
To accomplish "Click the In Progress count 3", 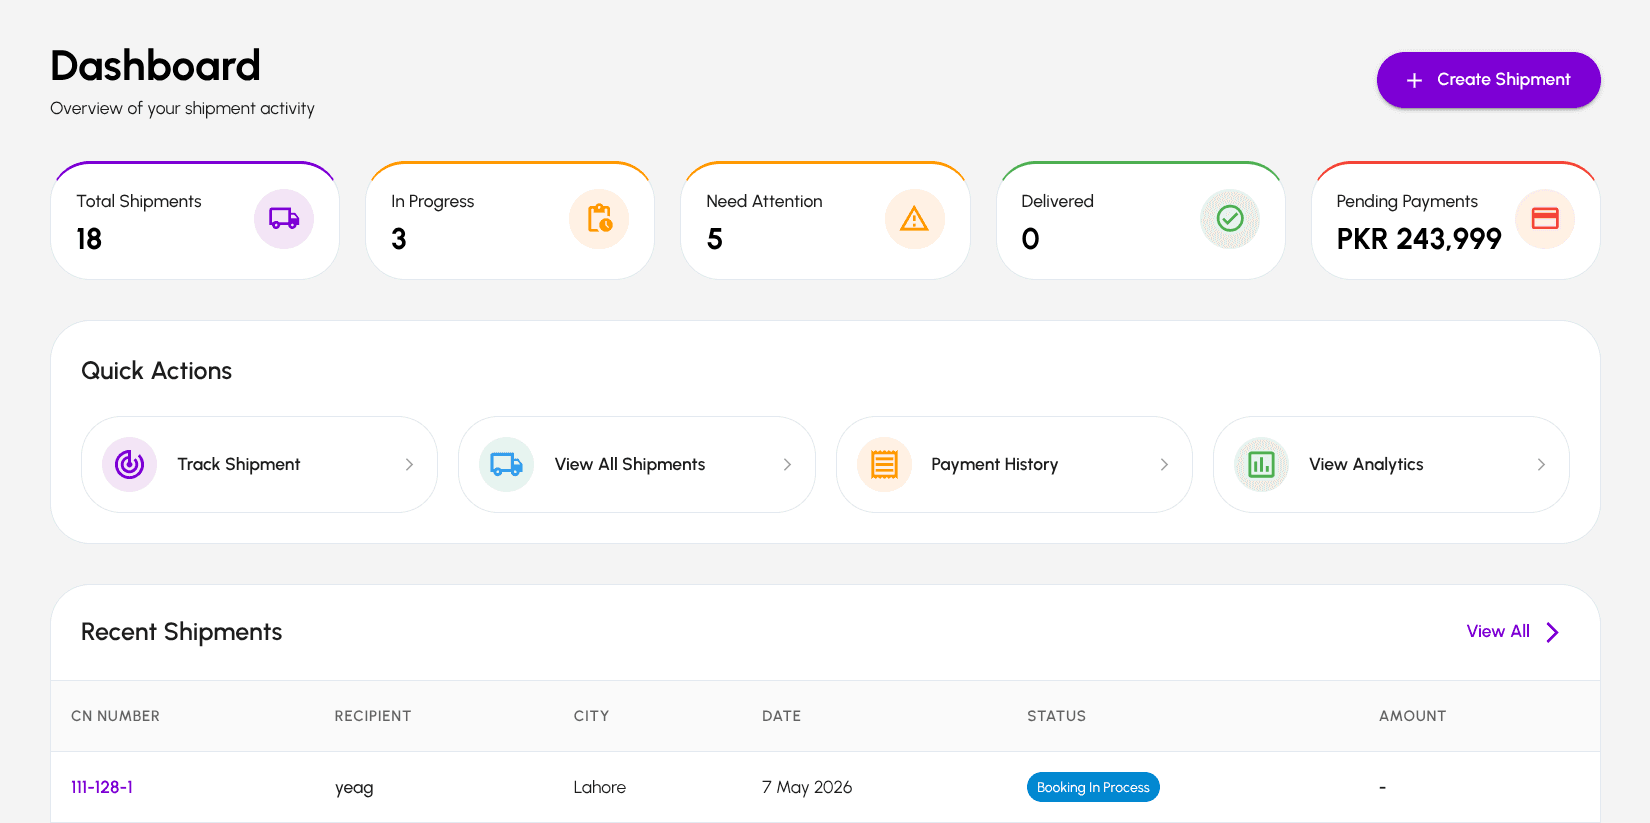I will [x=399, y=239].
